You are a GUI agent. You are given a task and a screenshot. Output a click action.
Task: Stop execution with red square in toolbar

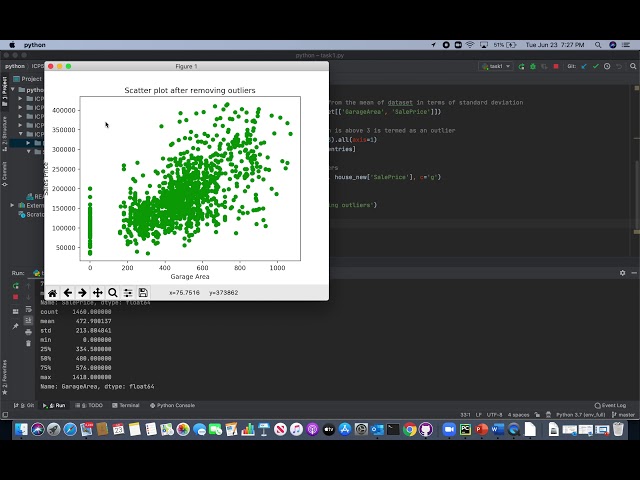click(556, 66)
